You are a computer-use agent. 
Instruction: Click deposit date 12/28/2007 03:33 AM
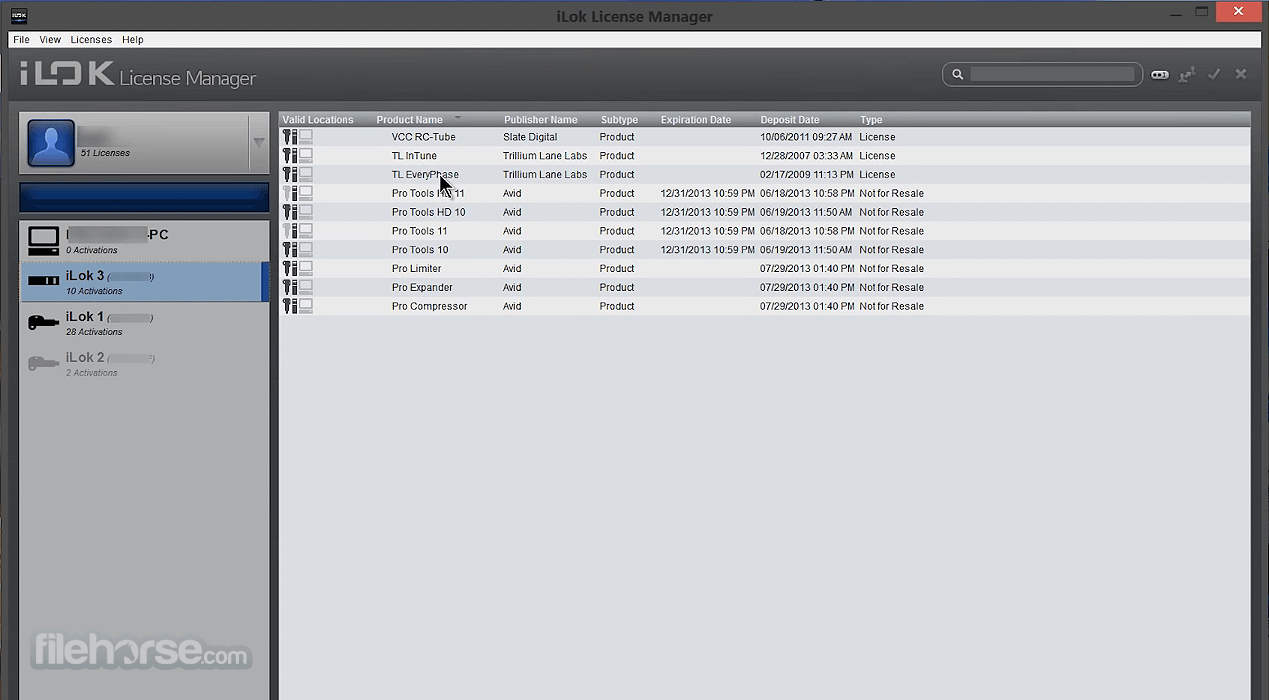coord(806,156)
